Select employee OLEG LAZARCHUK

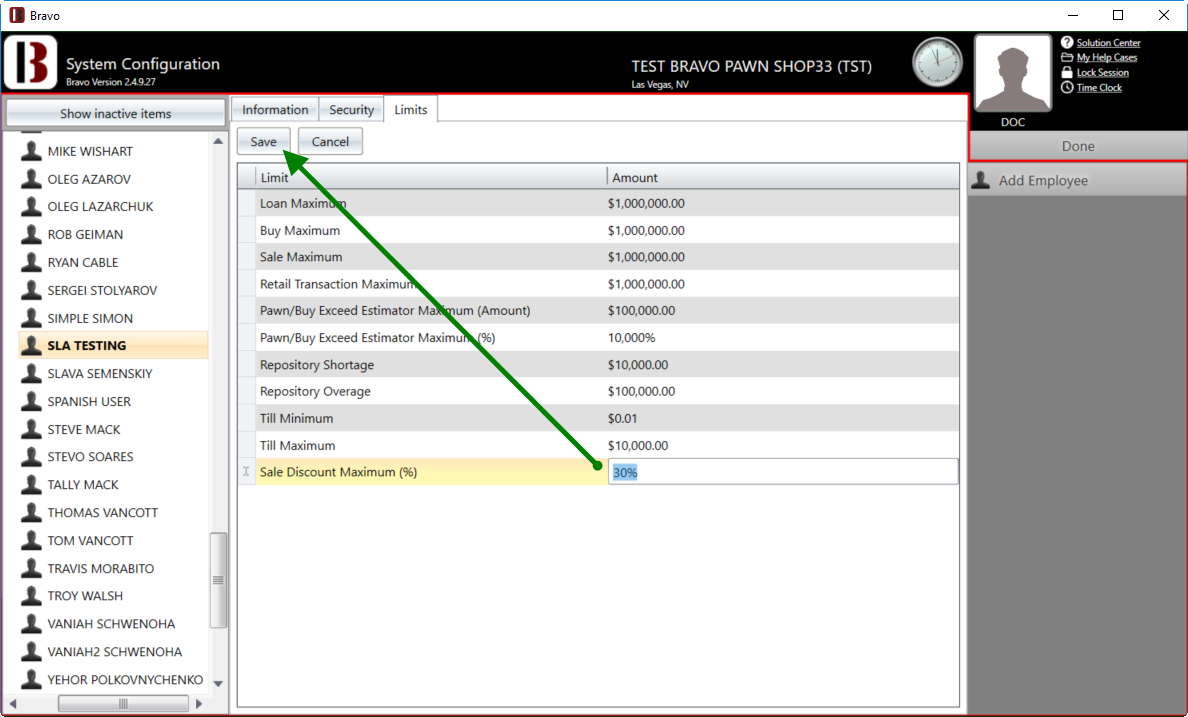[100, 206]
